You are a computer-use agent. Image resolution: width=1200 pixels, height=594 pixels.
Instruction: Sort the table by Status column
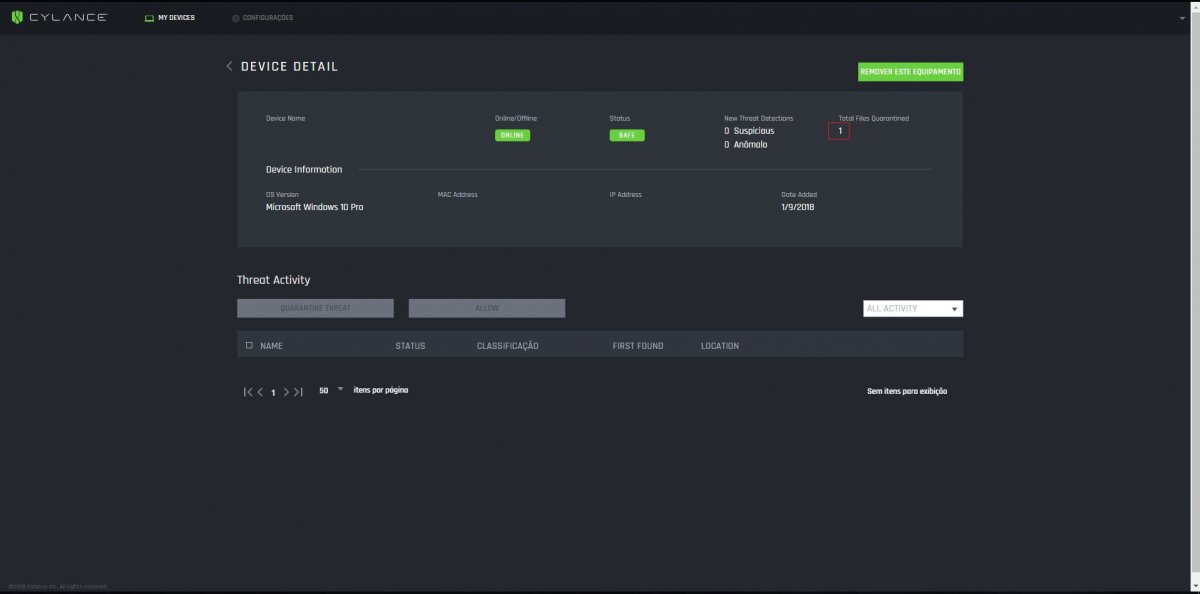(410, 346)
